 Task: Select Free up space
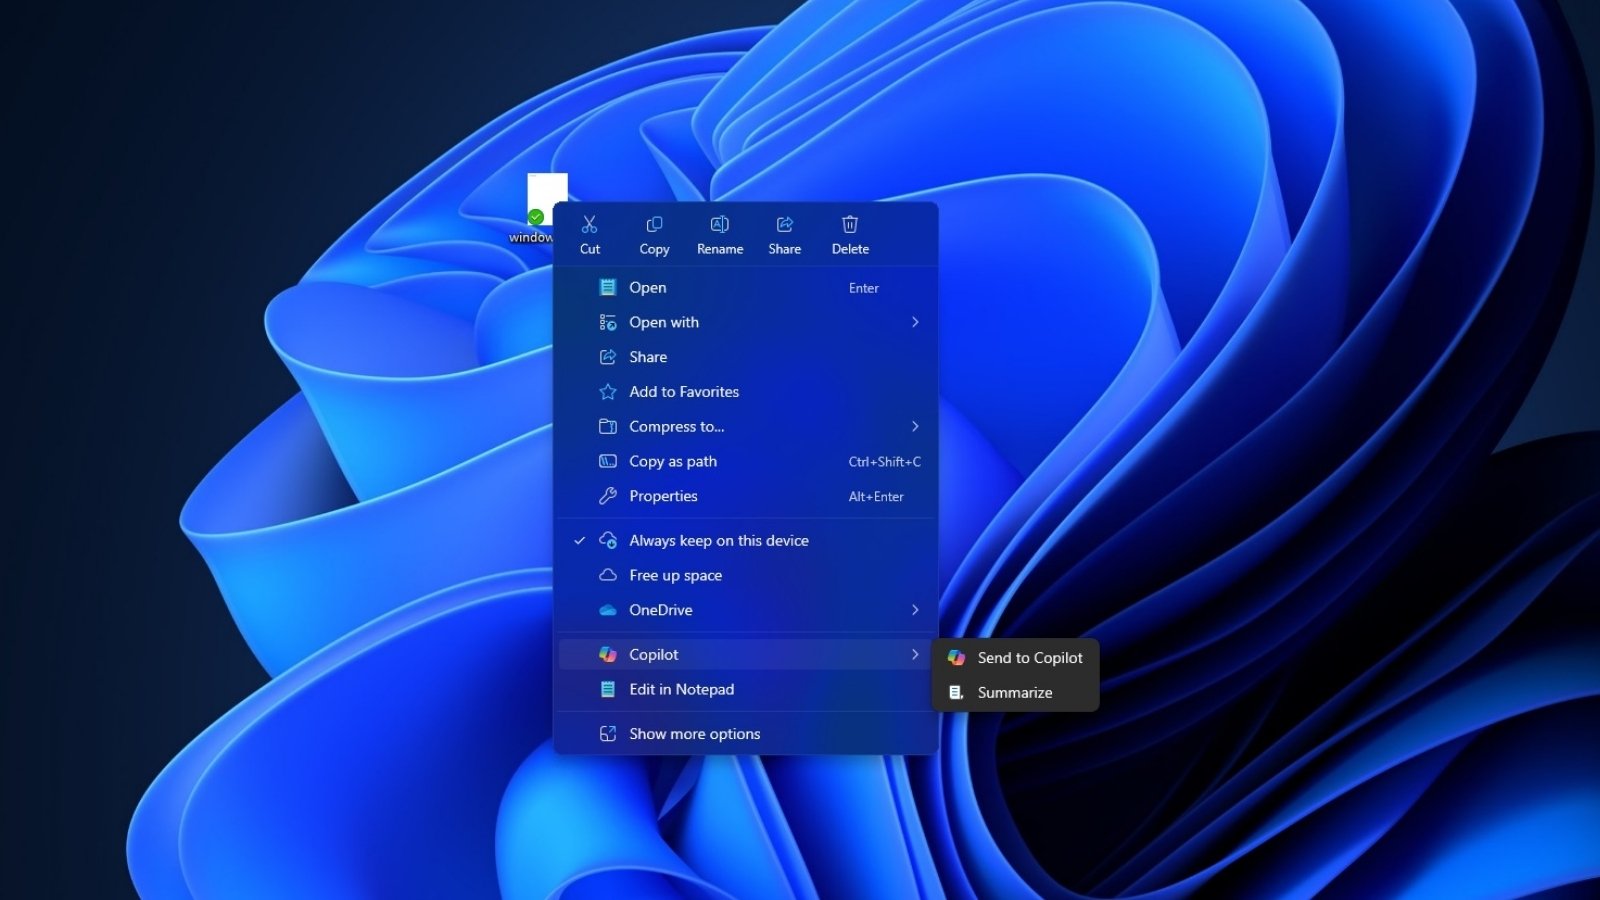pos(746,575)
